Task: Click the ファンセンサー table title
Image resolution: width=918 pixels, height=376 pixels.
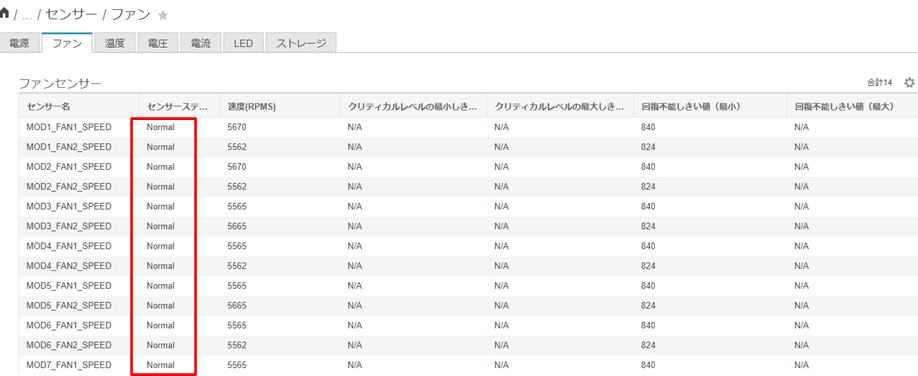Action: point(60,84)
